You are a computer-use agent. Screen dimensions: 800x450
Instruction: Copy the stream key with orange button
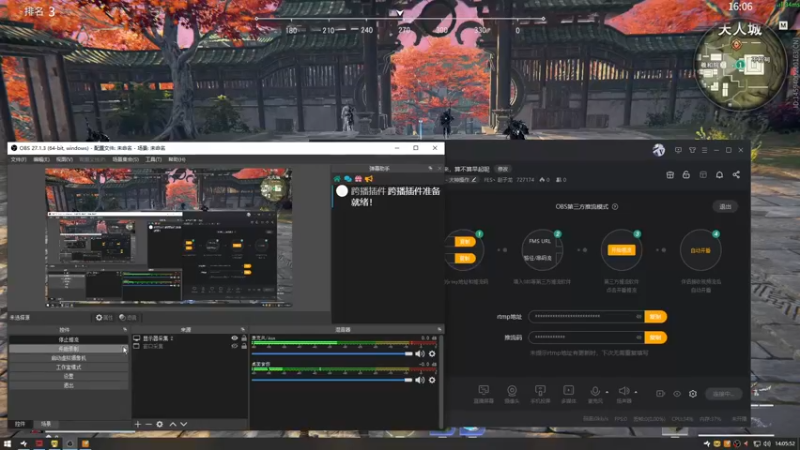pyautogui.click(x=656, y=337)
